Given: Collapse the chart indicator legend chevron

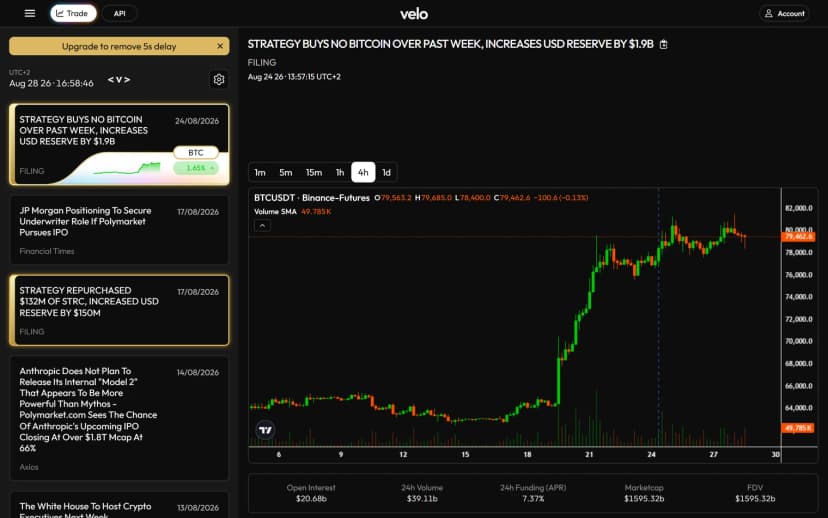Looking at the screenshot, I should coord(262,225).
